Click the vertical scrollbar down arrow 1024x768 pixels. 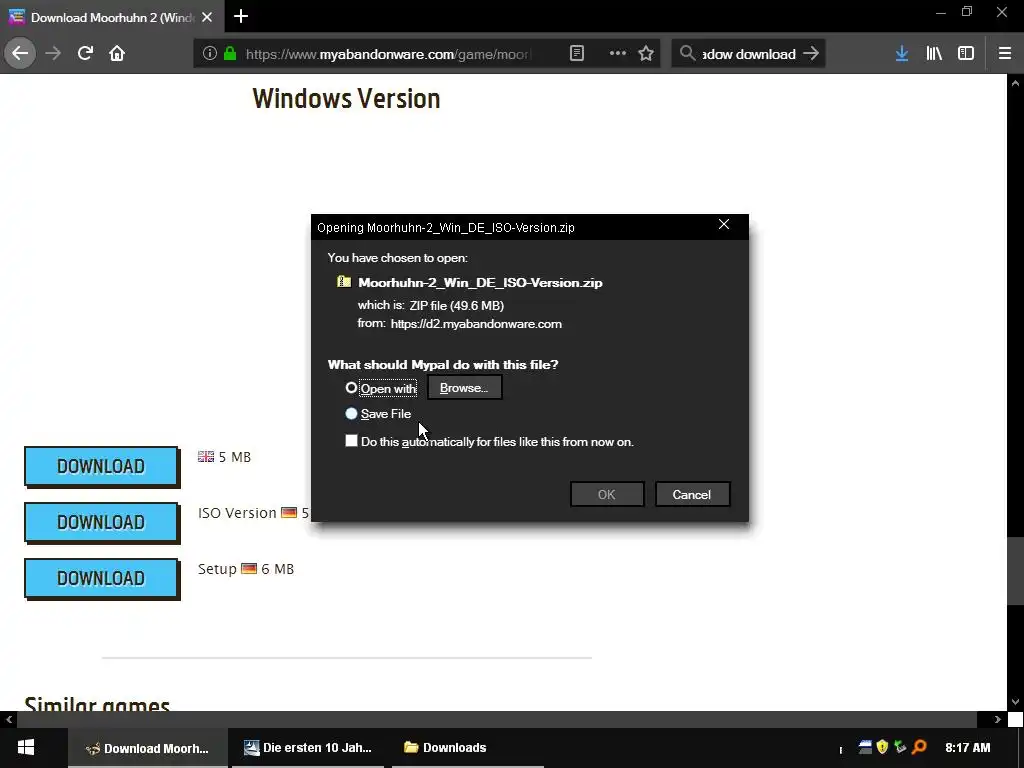tap(1015, 702)
